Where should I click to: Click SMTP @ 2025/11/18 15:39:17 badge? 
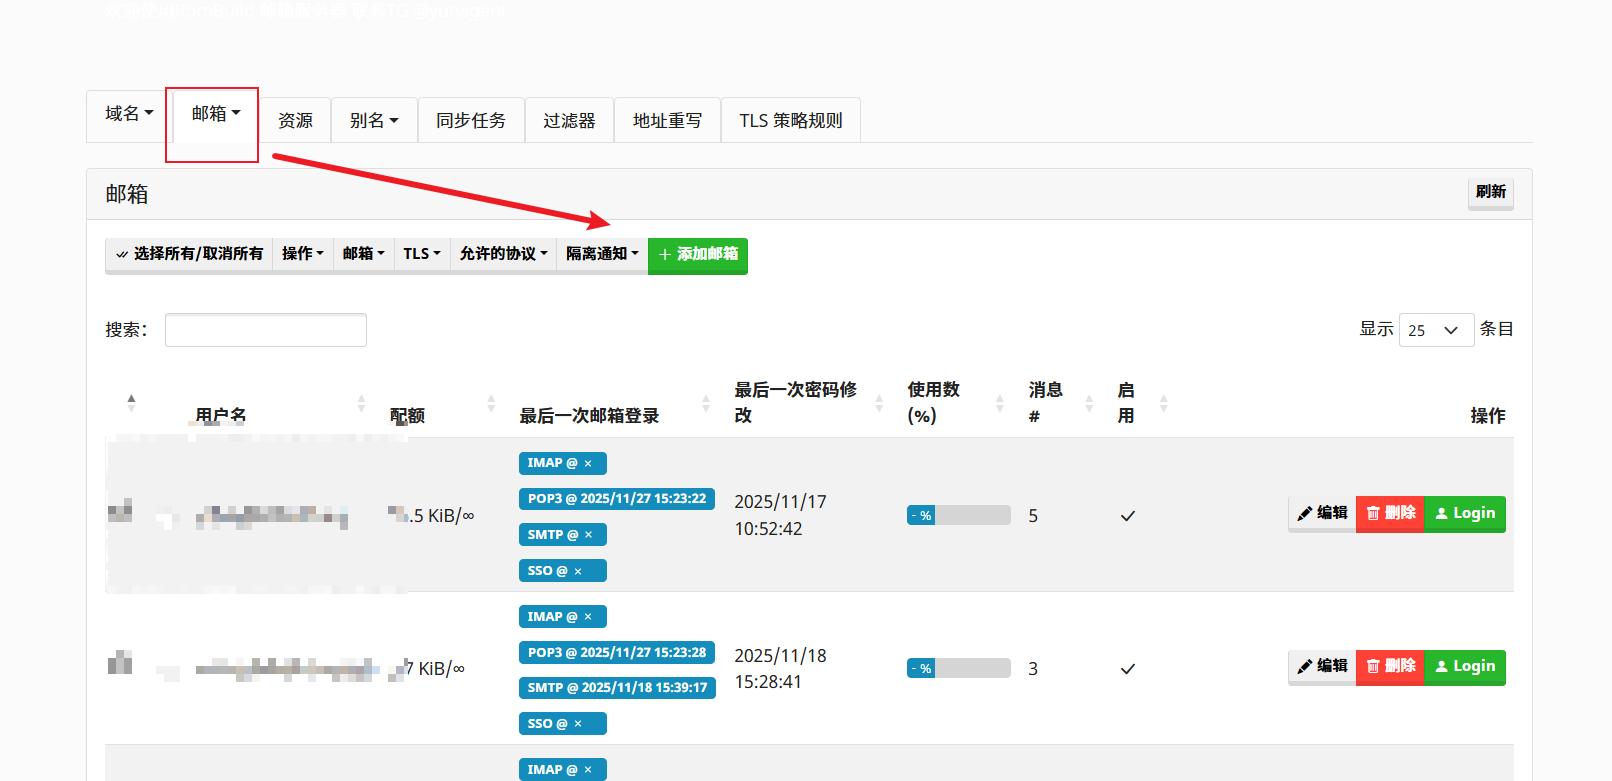click(x=618, y=688)
